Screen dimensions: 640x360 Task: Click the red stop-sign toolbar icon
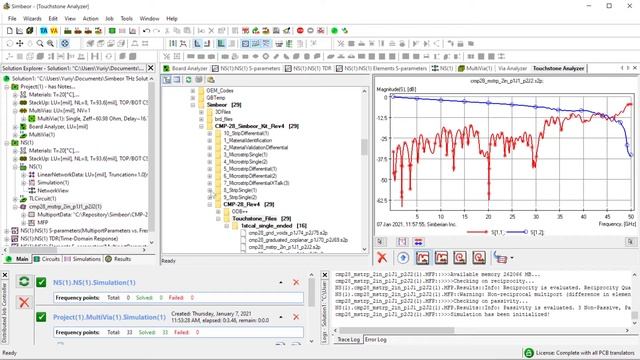pos(300,31)
